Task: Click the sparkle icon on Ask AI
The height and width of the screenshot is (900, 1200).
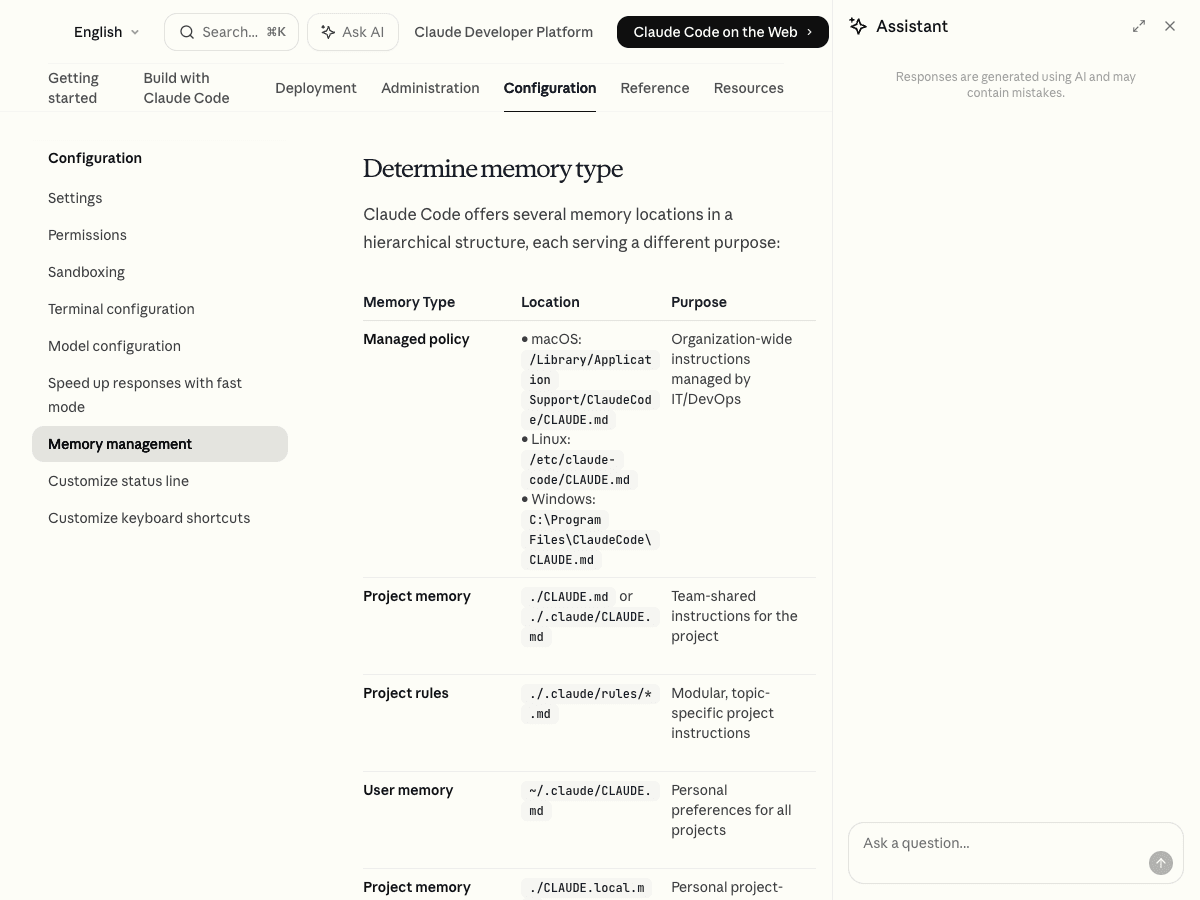Action: point(328,32)
